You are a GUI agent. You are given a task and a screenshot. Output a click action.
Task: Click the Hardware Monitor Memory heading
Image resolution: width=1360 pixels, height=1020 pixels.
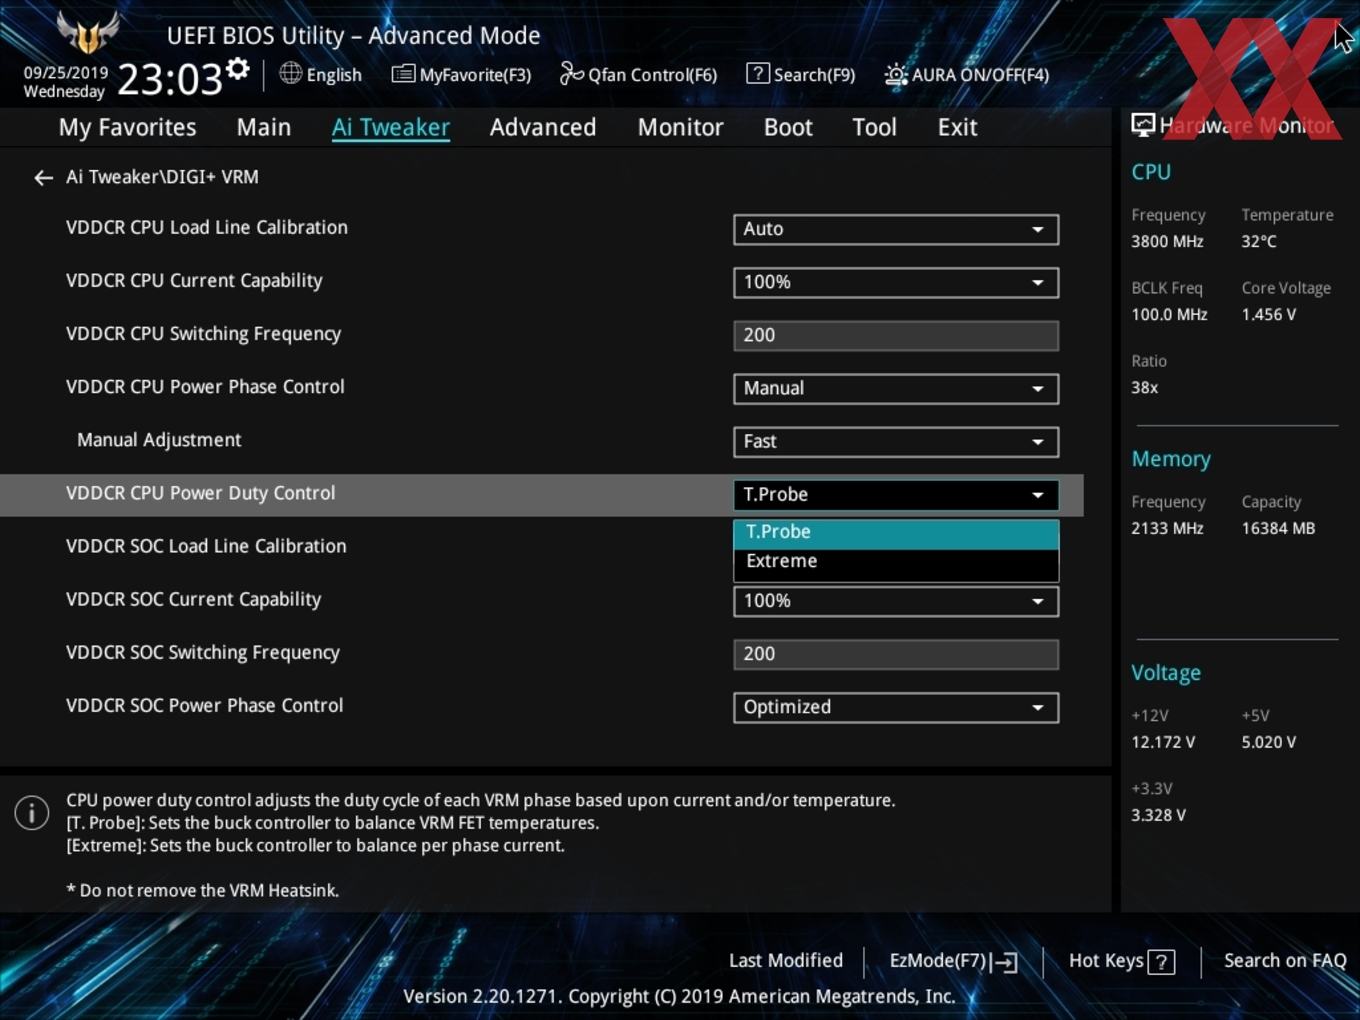pos(1171,459)
